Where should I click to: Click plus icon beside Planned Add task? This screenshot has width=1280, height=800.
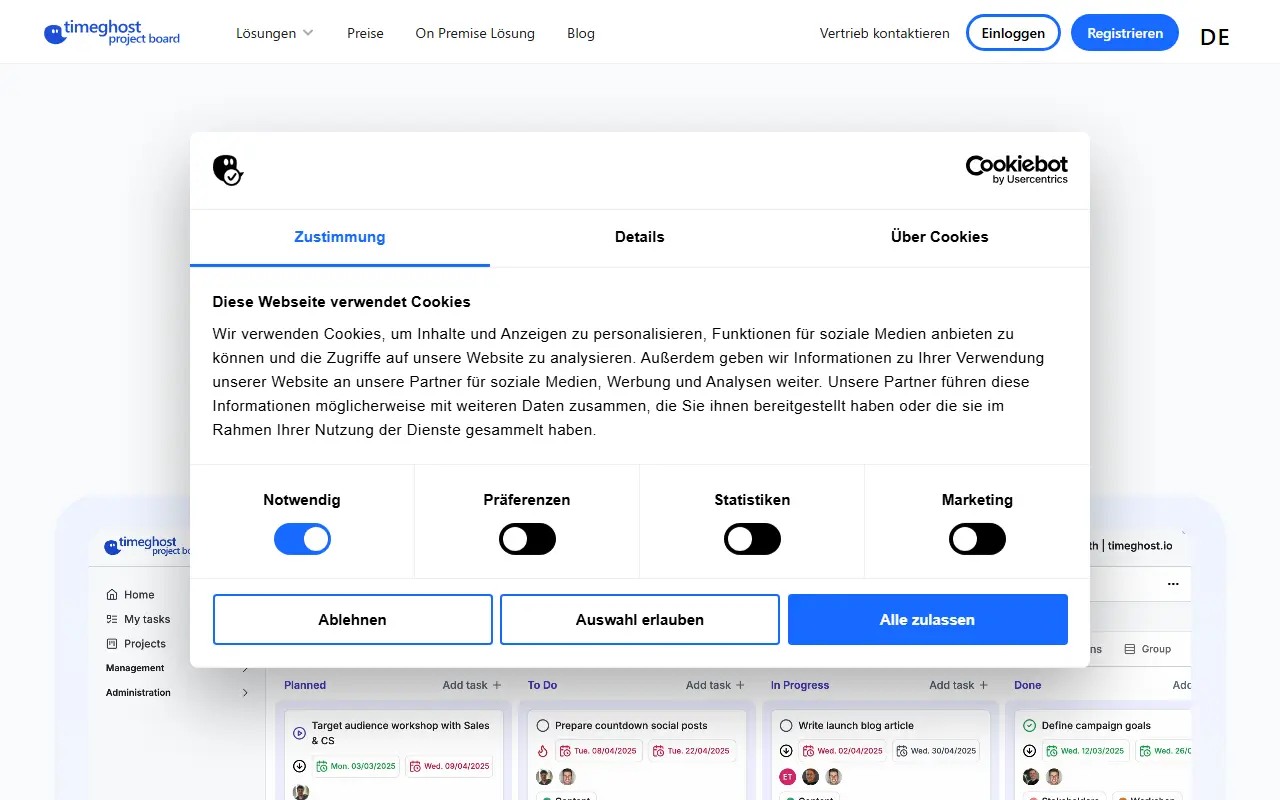pos(497,685)
